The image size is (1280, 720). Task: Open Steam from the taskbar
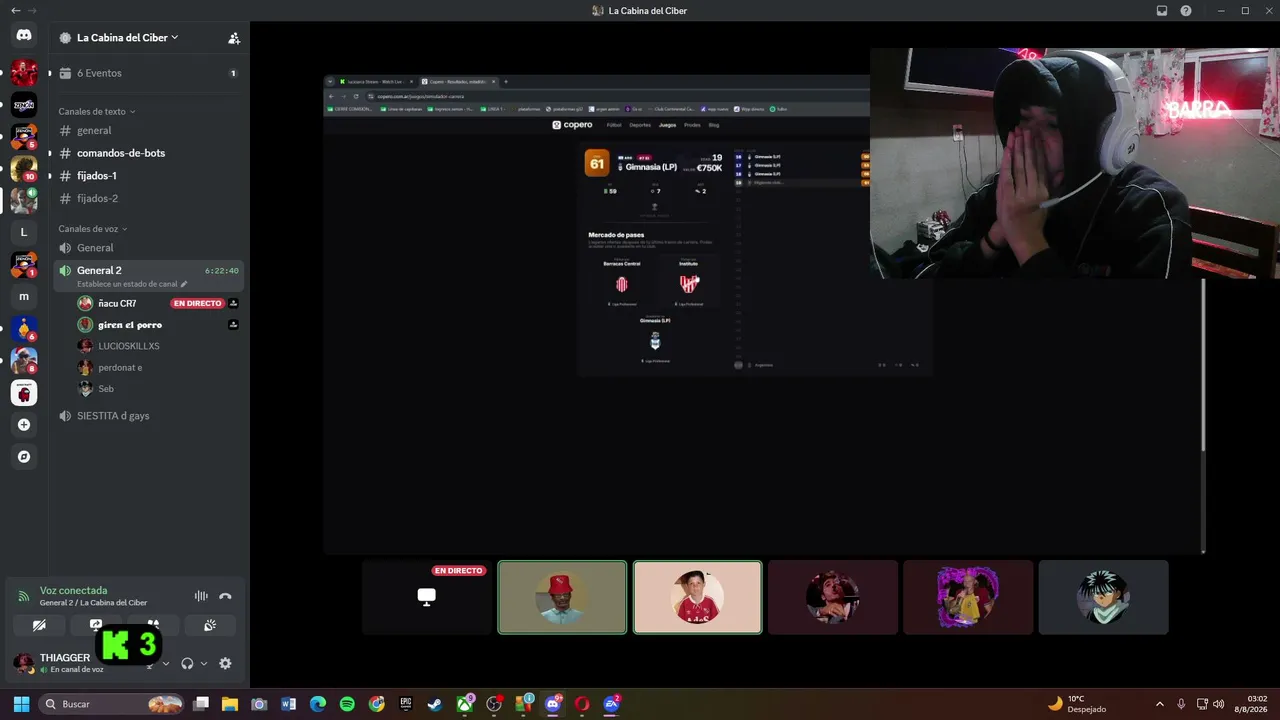(x=435, y=704)
